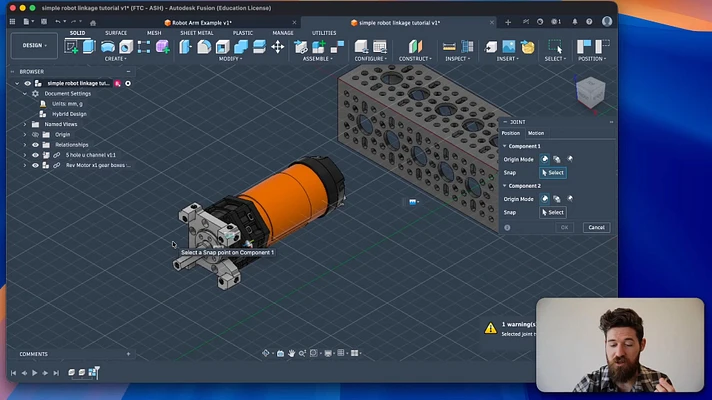The width and height of the screenshot is (712, 400).
Task: Open the CREATE dropdown menu
Action: (x=115, y=59)
